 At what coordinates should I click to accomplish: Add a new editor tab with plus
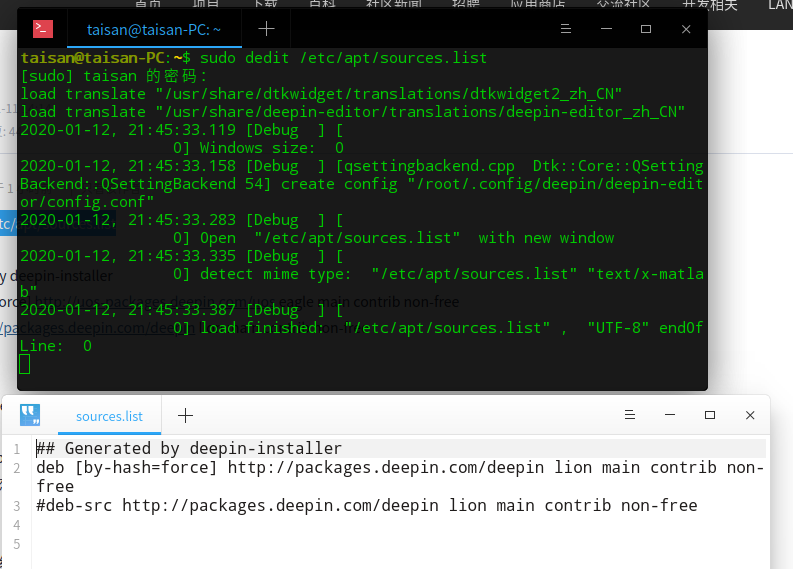(x=185, y=415)
